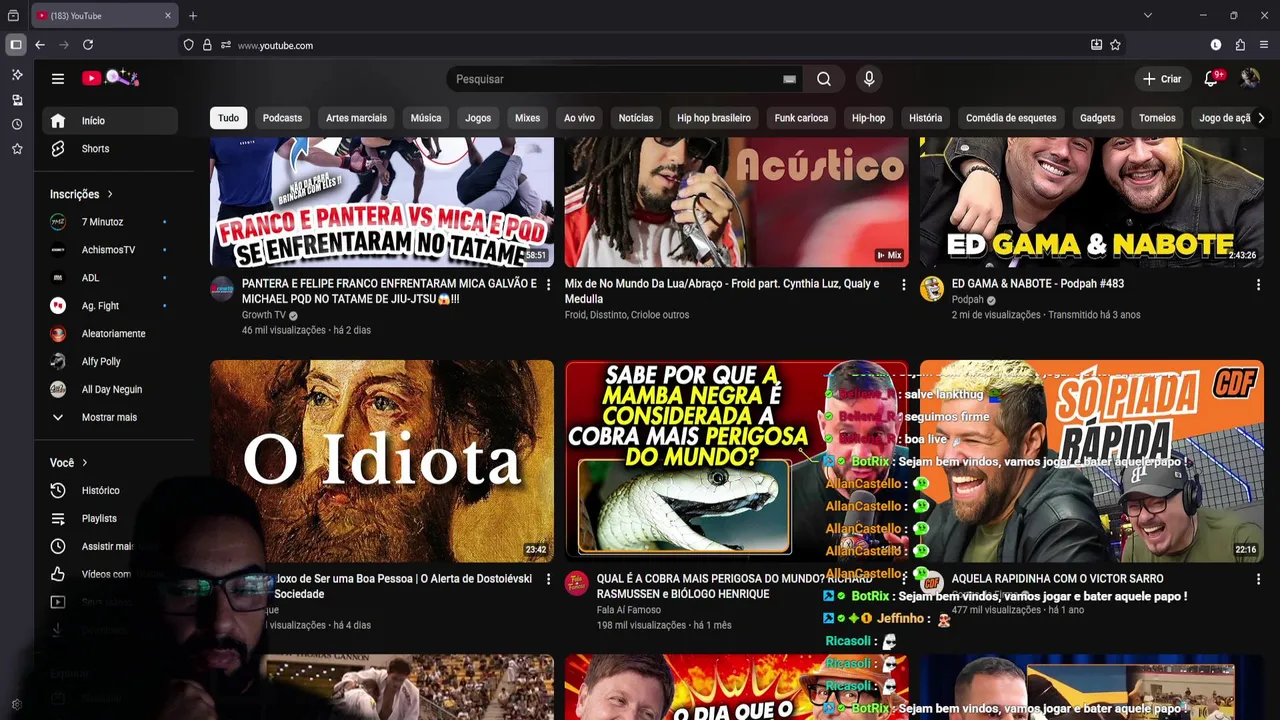Open Playlists in sidebar
Viewport: 1280px width, 720px height.
coord(110,519)
